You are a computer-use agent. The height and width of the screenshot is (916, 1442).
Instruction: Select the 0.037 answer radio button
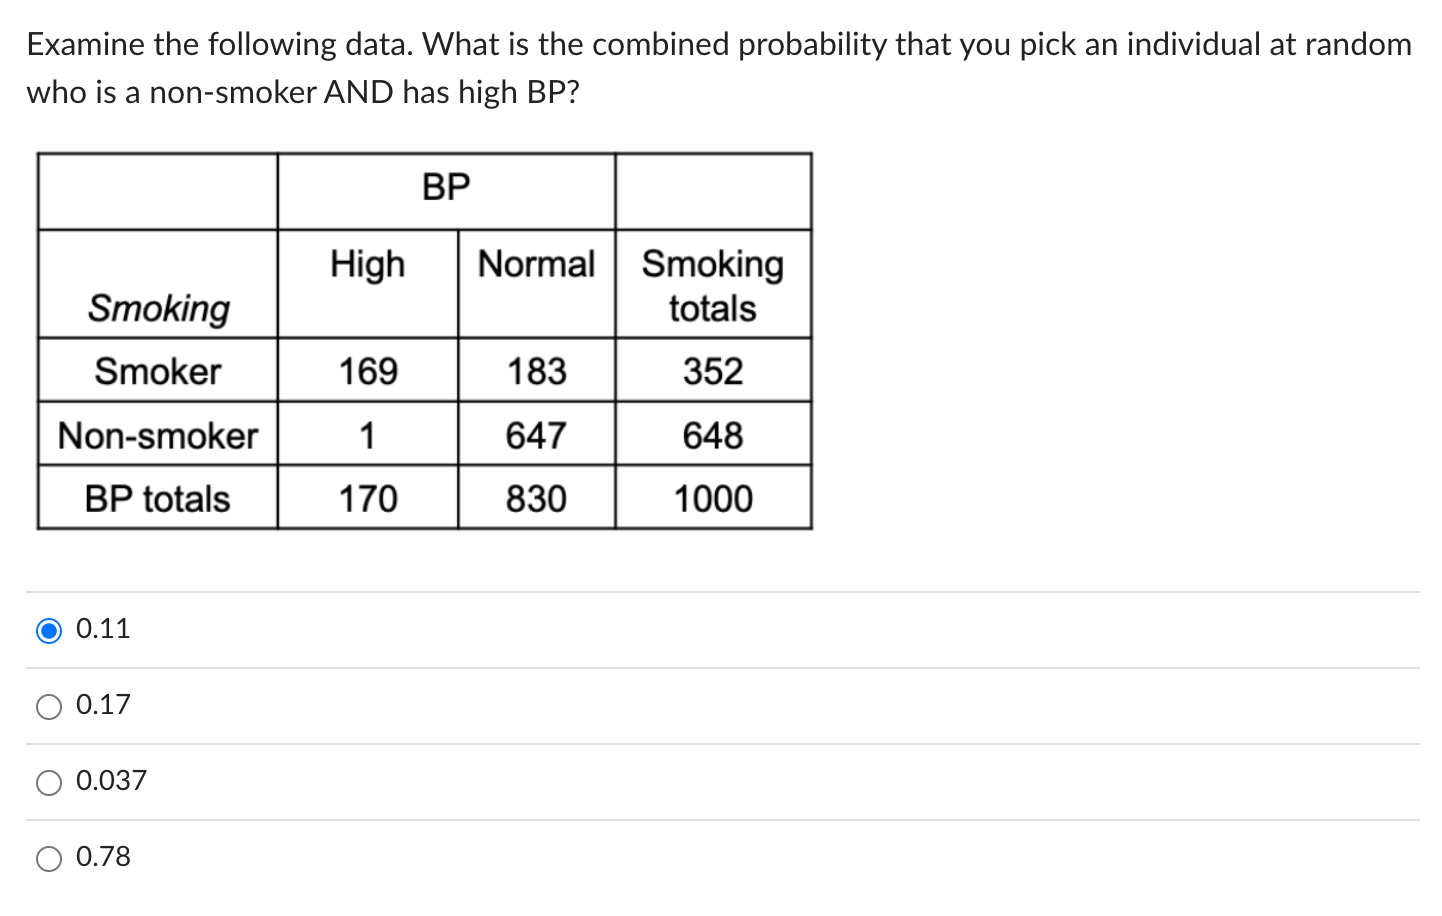click(x=48, y=781)
